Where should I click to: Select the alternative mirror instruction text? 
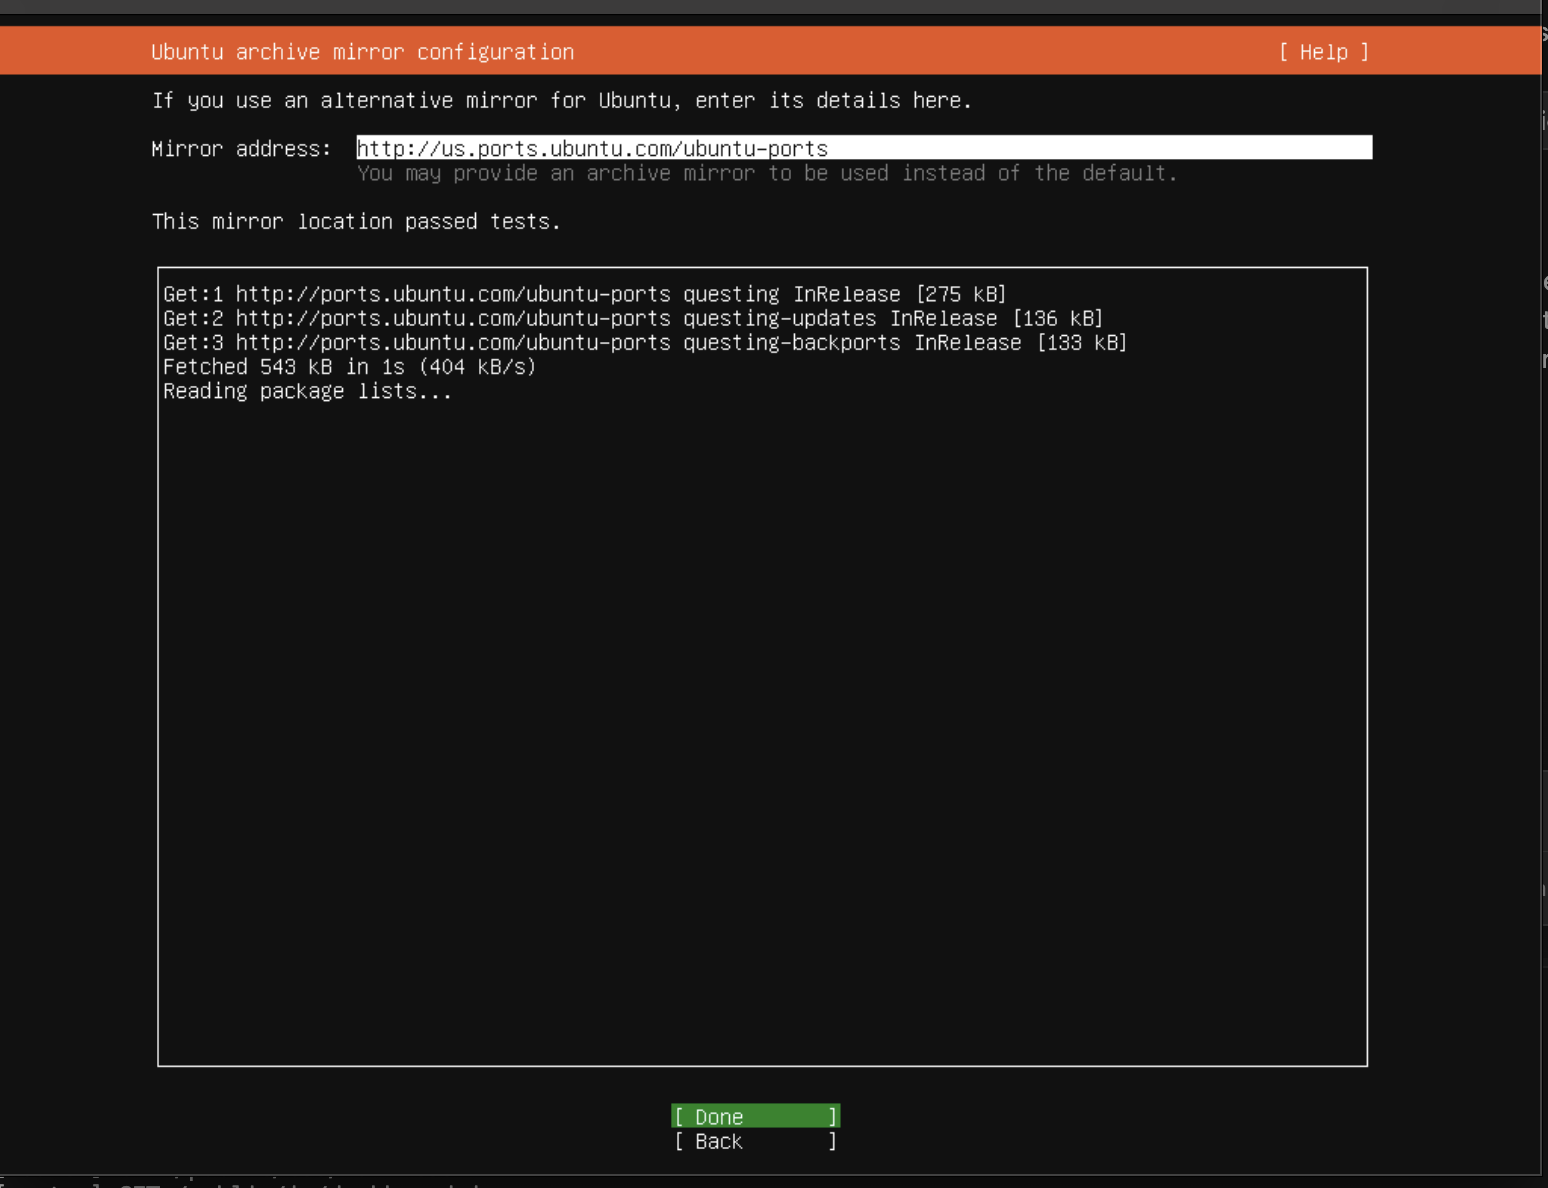click(x=561, y=100)
